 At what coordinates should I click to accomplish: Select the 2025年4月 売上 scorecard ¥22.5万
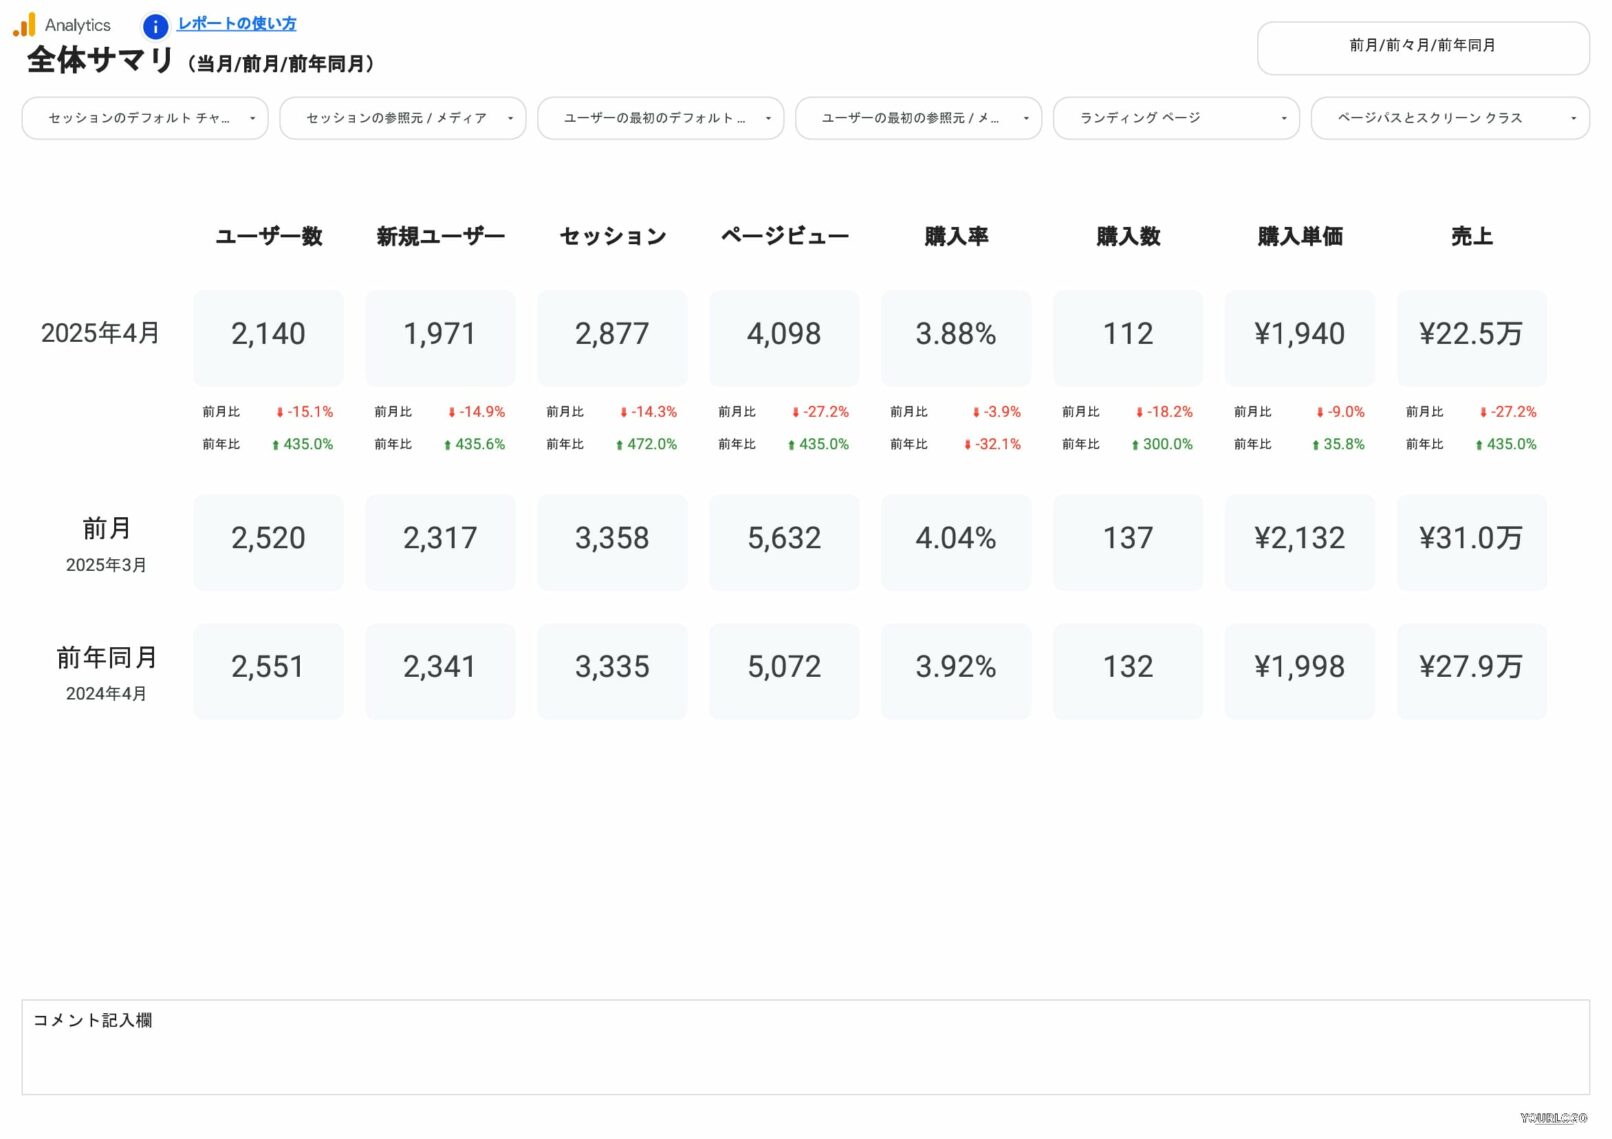[x=1471, y=335]
